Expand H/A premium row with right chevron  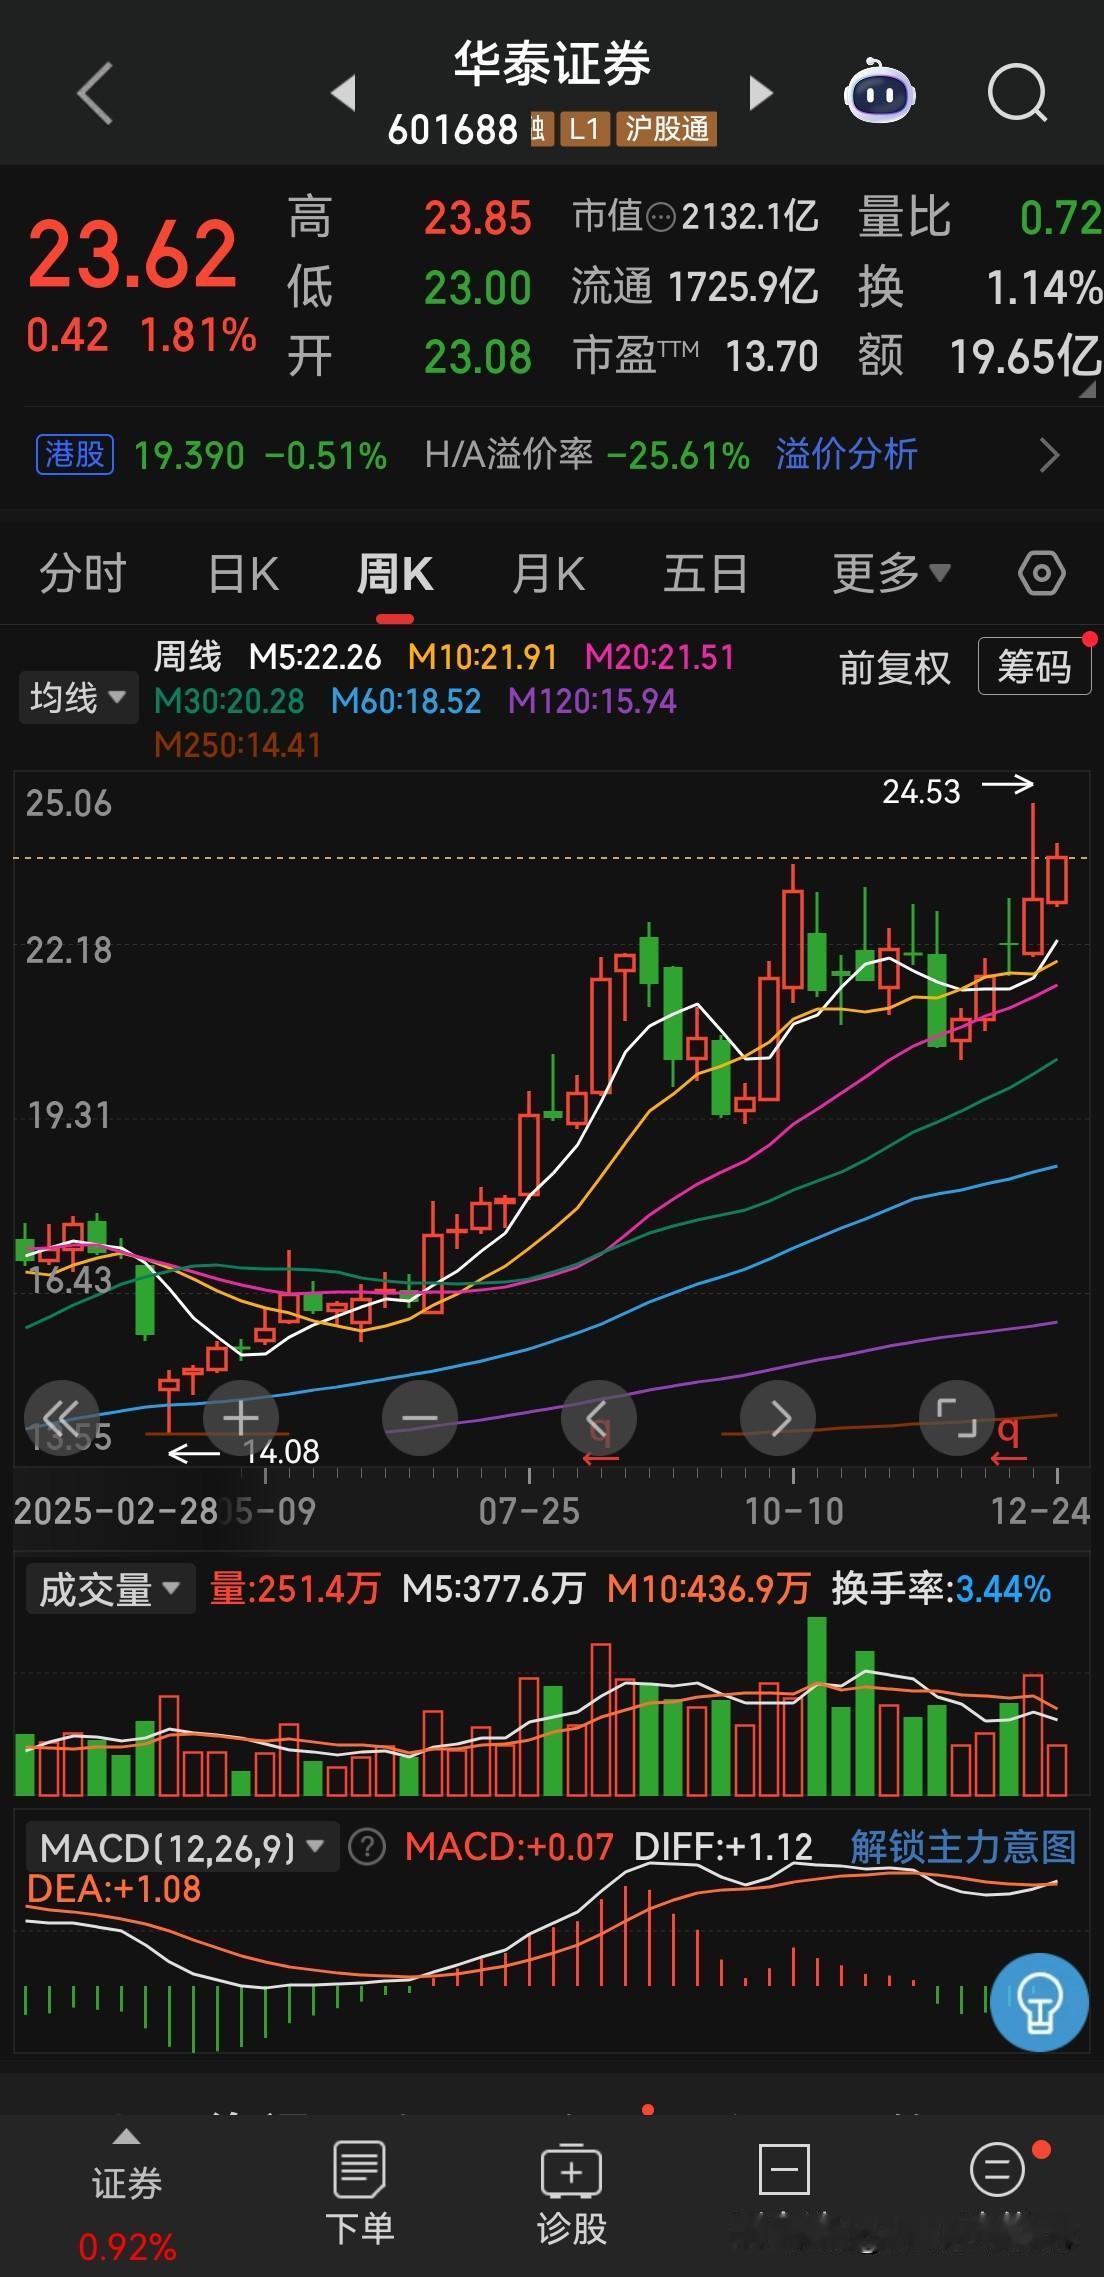pos(1049,455)
